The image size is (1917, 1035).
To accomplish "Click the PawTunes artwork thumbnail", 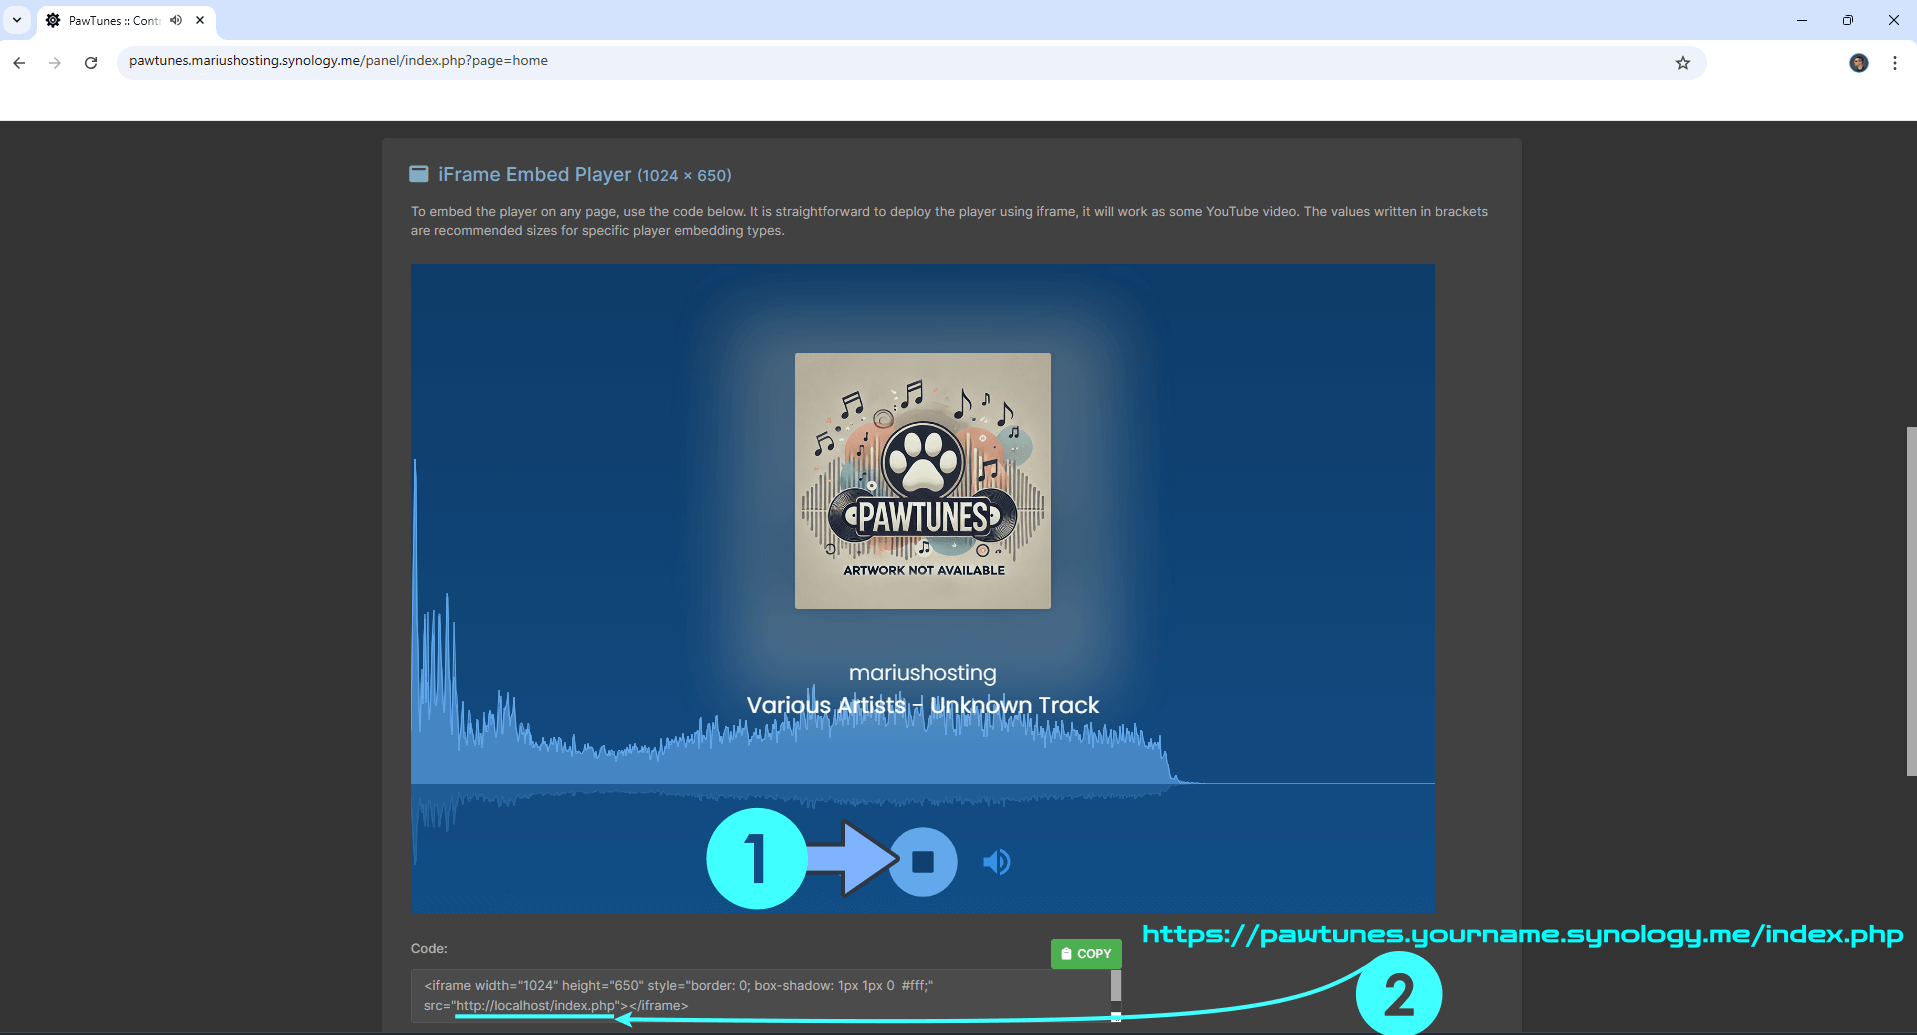I will click(923, 481).
